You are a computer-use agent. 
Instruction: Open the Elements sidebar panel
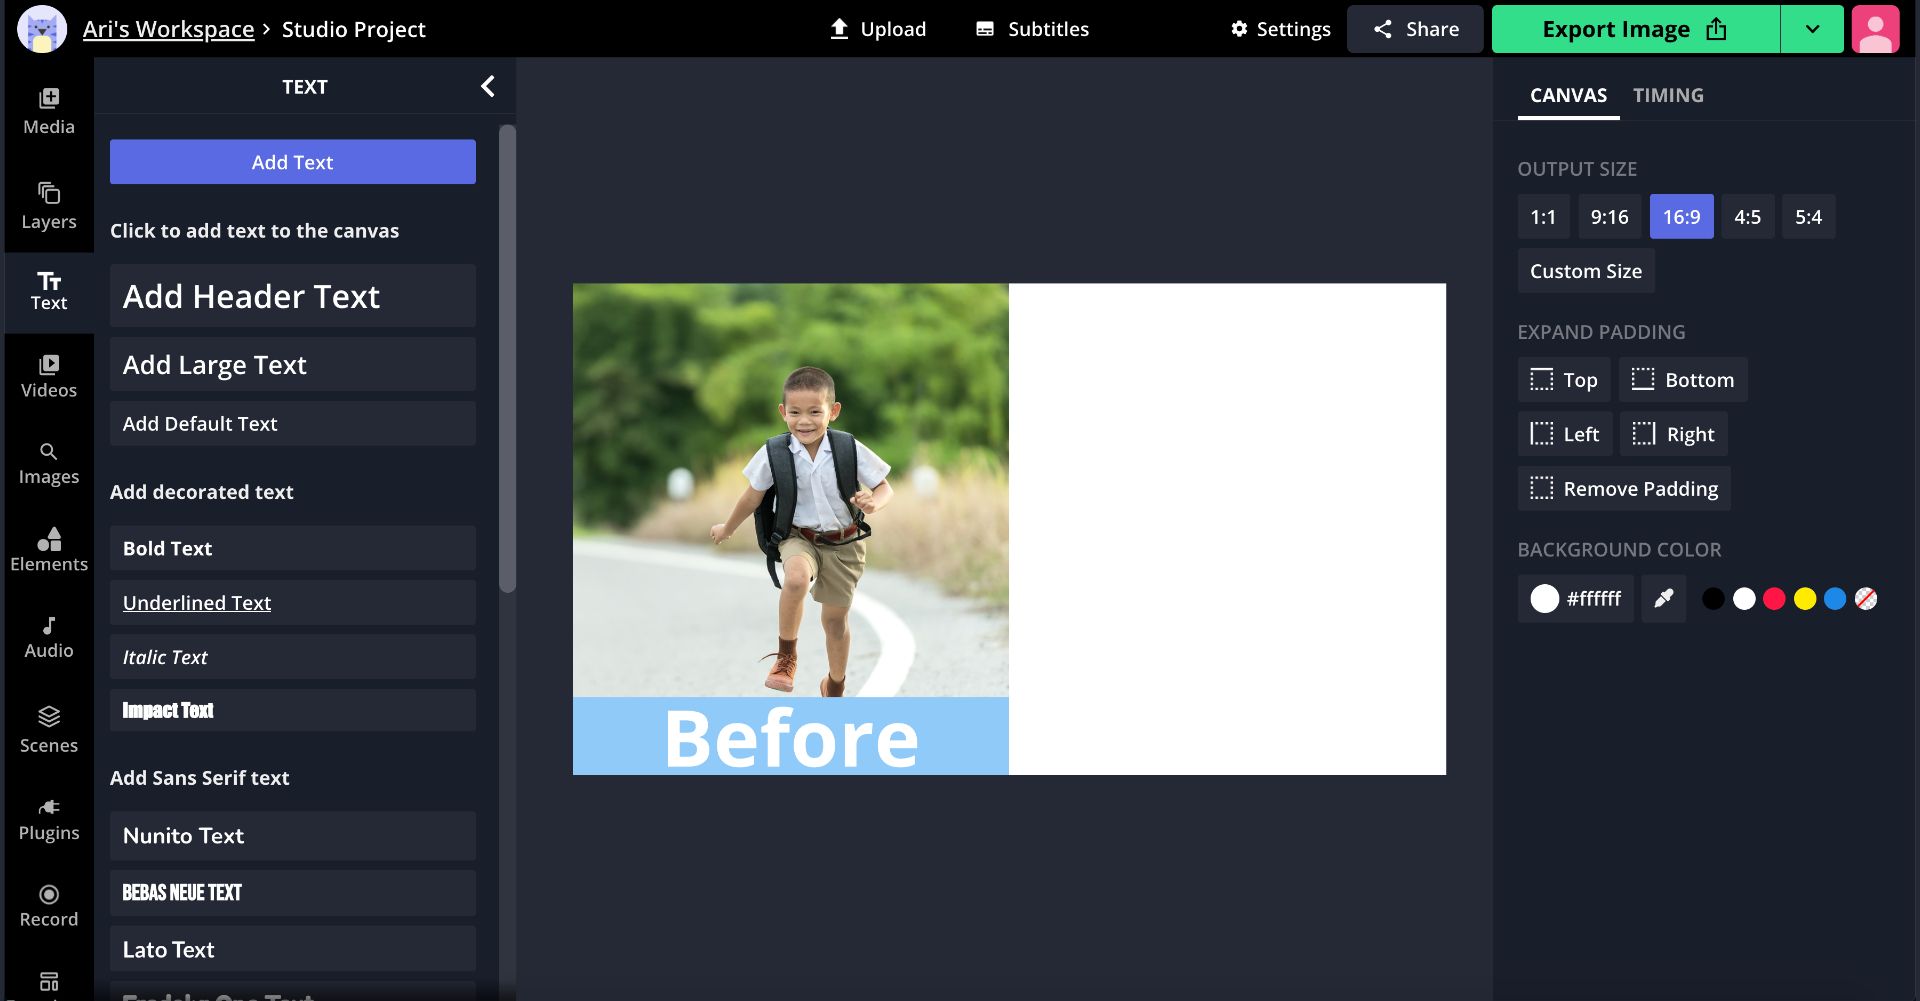point(48,550)
